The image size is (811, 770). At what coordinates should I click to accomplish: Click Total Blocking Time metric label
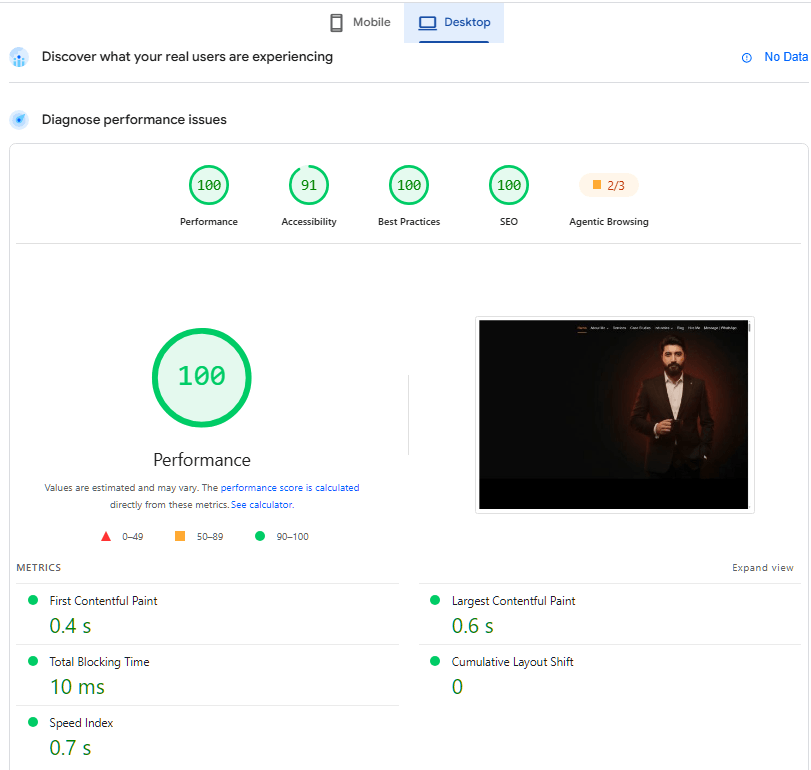coord(99,662)
